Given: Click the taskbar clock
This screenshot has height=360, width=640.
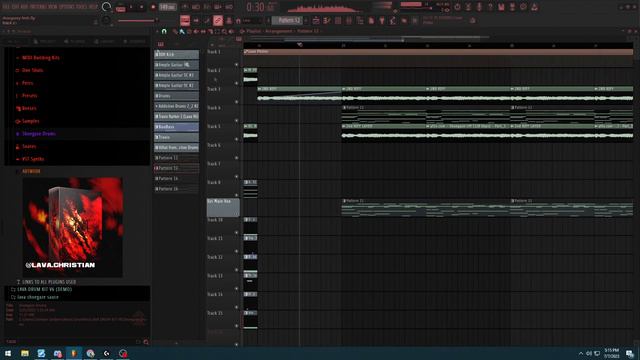Looking at the screenshot, I should point(611,353).
